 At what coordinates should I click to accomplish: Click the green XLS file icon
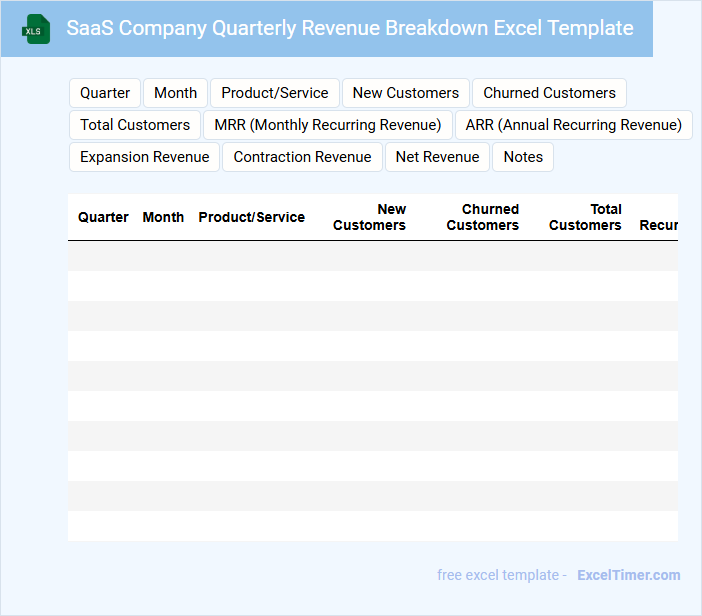tap(37, 29)
